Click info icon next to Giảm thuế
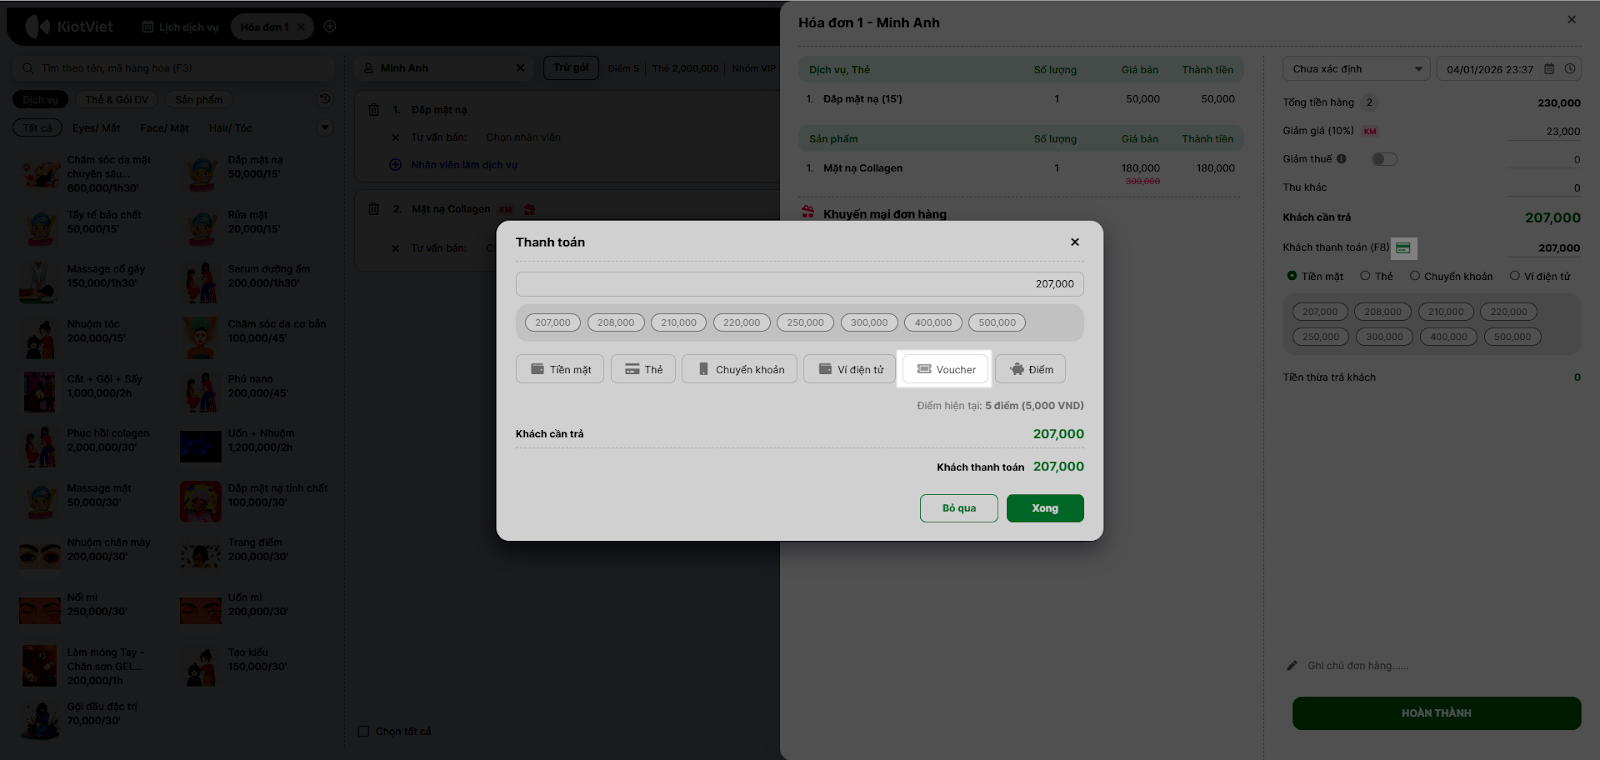 pyautogui.click(x=1341, y=159)
